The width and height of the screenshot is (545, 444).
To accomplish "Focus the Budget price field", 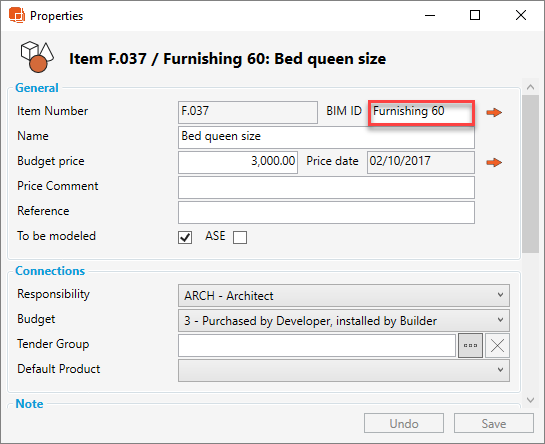I will [238, 162].
